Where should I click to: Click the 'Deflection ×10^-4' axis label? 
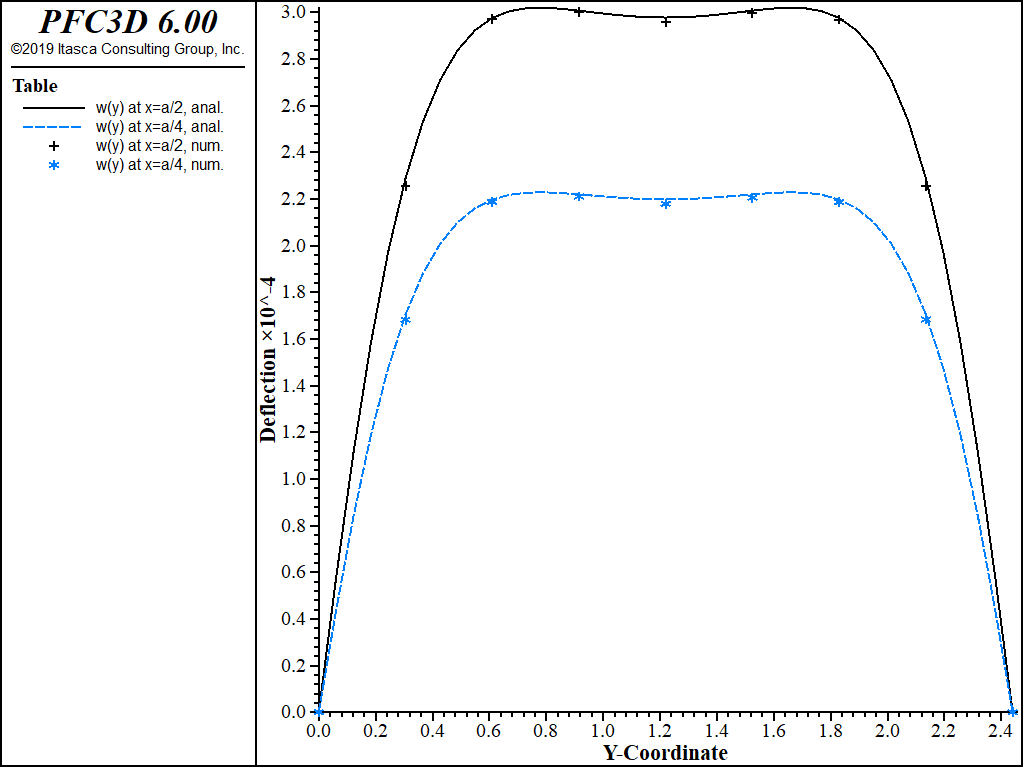(x=268, y=360)
